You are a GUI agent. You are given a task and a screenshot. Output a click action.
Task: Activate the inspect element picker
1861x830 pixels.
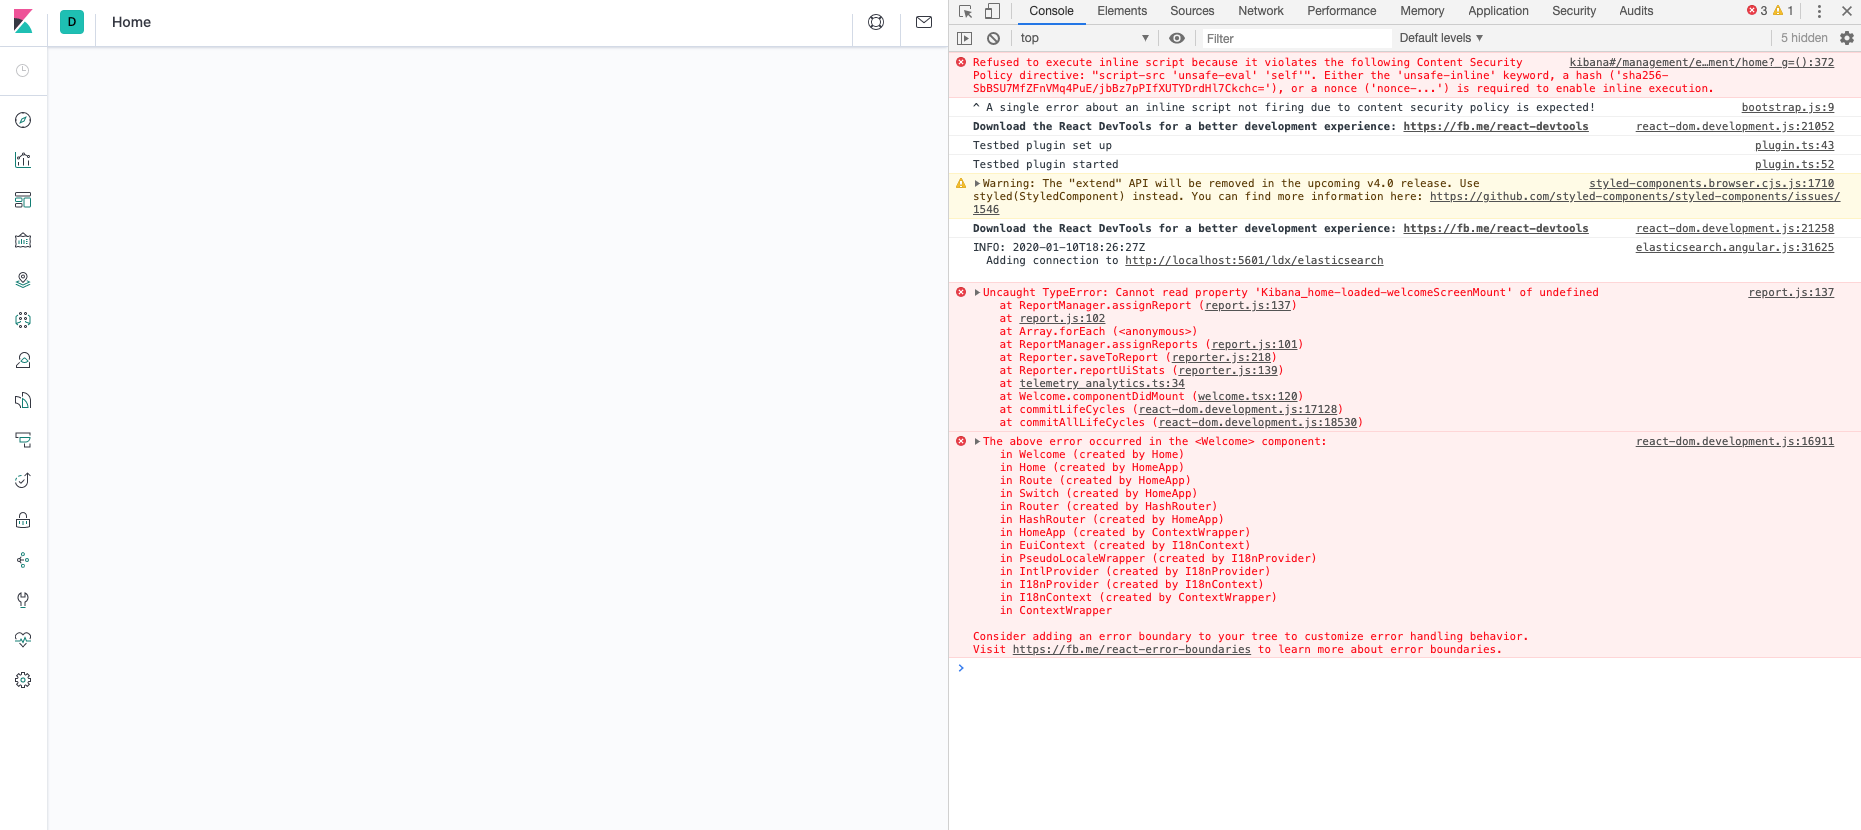[965, 11]
